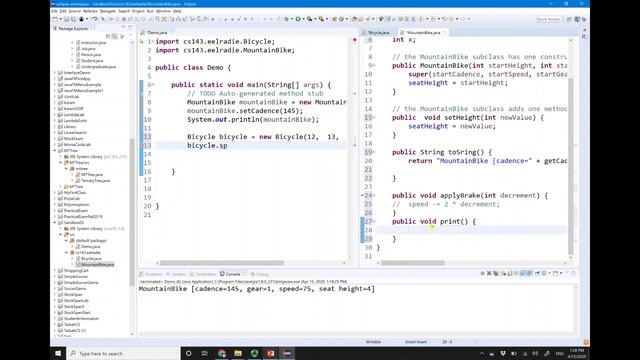Click red error indicator atop Demo overview ruler

point(355,40)
